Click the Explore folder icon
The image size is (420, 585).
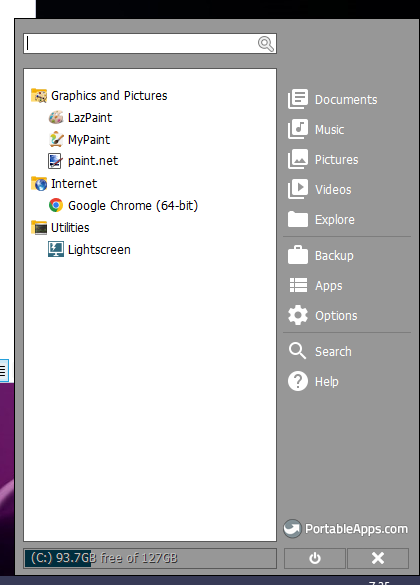(x=298, y=219)
